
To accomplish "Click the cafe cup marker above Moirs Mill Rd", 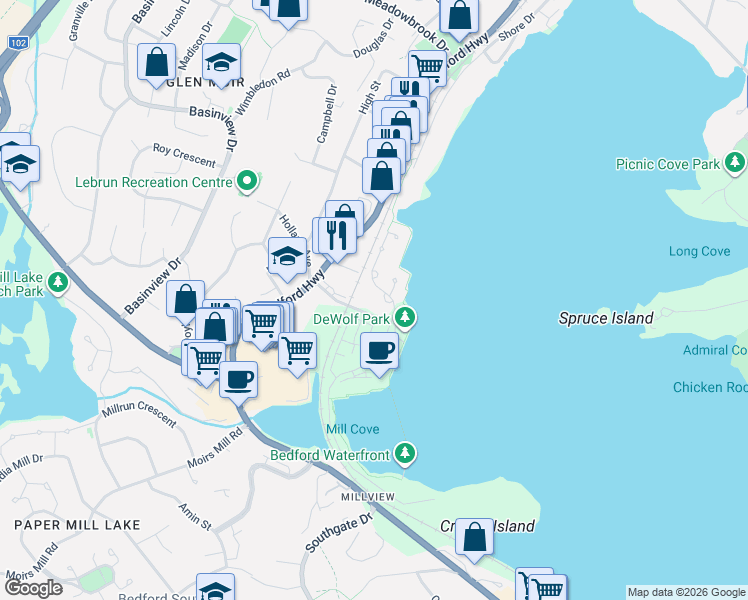I will point(239,383).
